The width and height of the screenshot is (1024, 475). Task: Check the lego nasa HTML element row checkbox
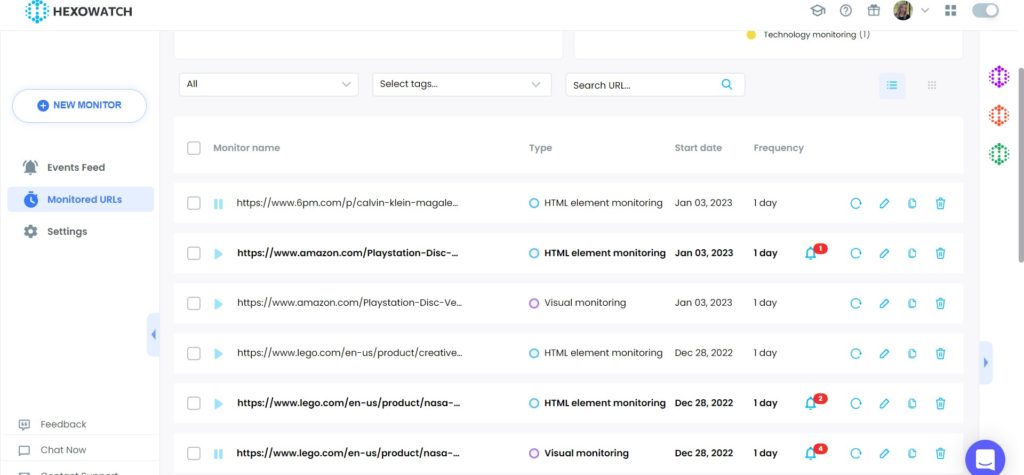point(194,403)
